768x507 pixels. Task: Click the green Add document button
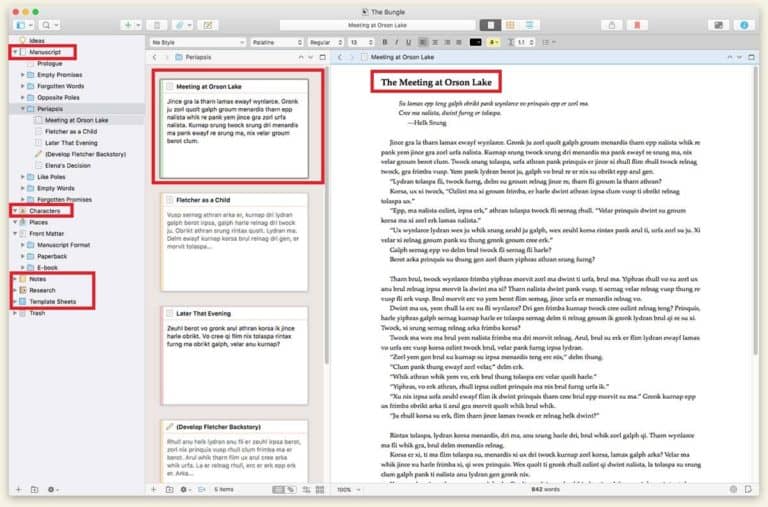pos(131,25)
